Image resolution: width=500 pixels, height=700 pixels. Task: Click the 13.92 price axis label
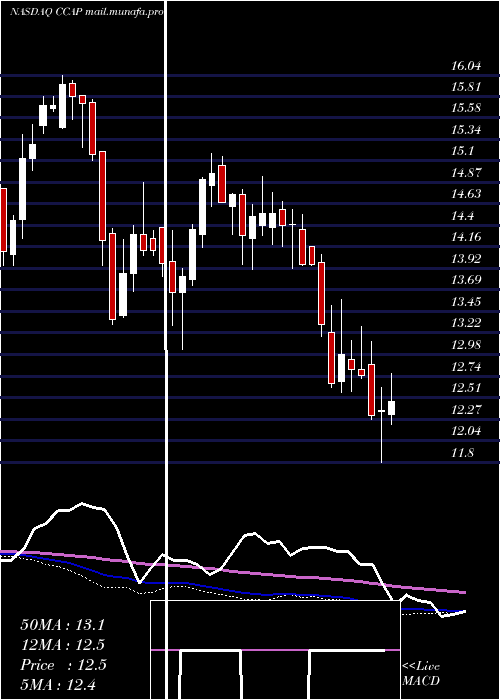pyautogui.click(x=466, y=259)
